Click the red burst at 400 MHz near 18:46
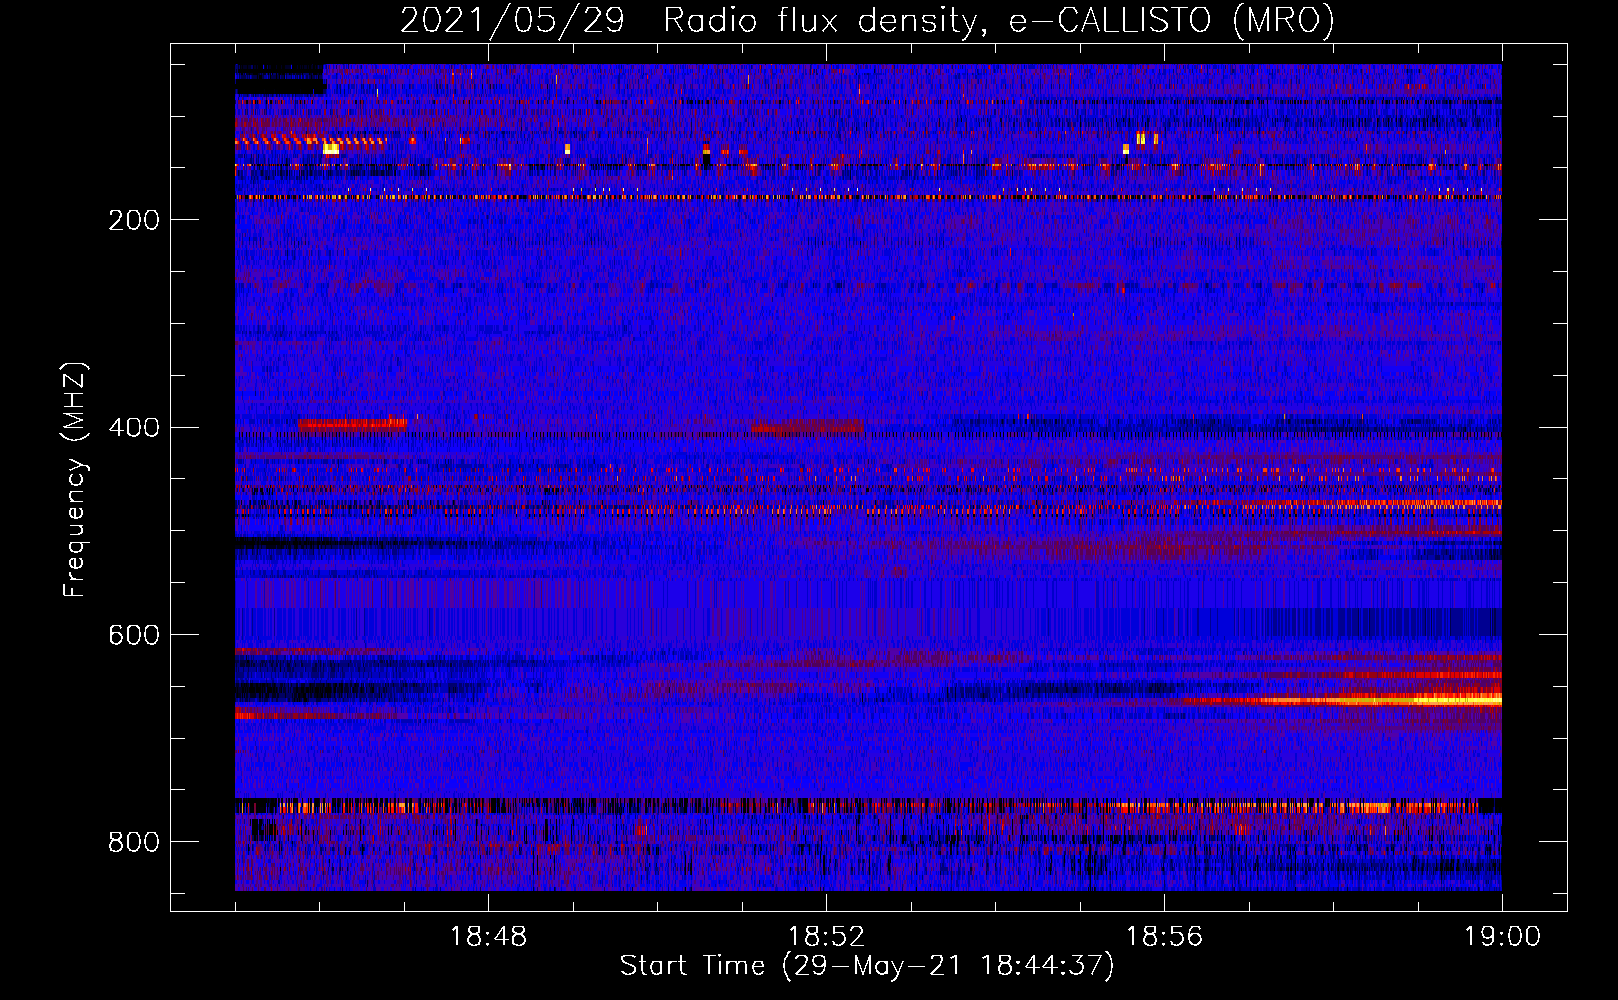Viewport: 1618px width, 1000px height. coord(352,424)
